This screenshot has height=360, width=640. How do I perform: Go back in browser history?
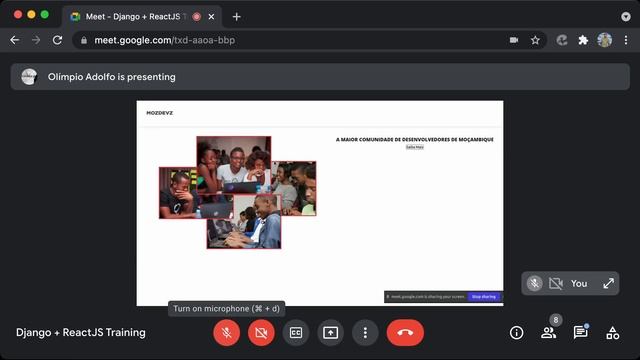click(15, 40)
